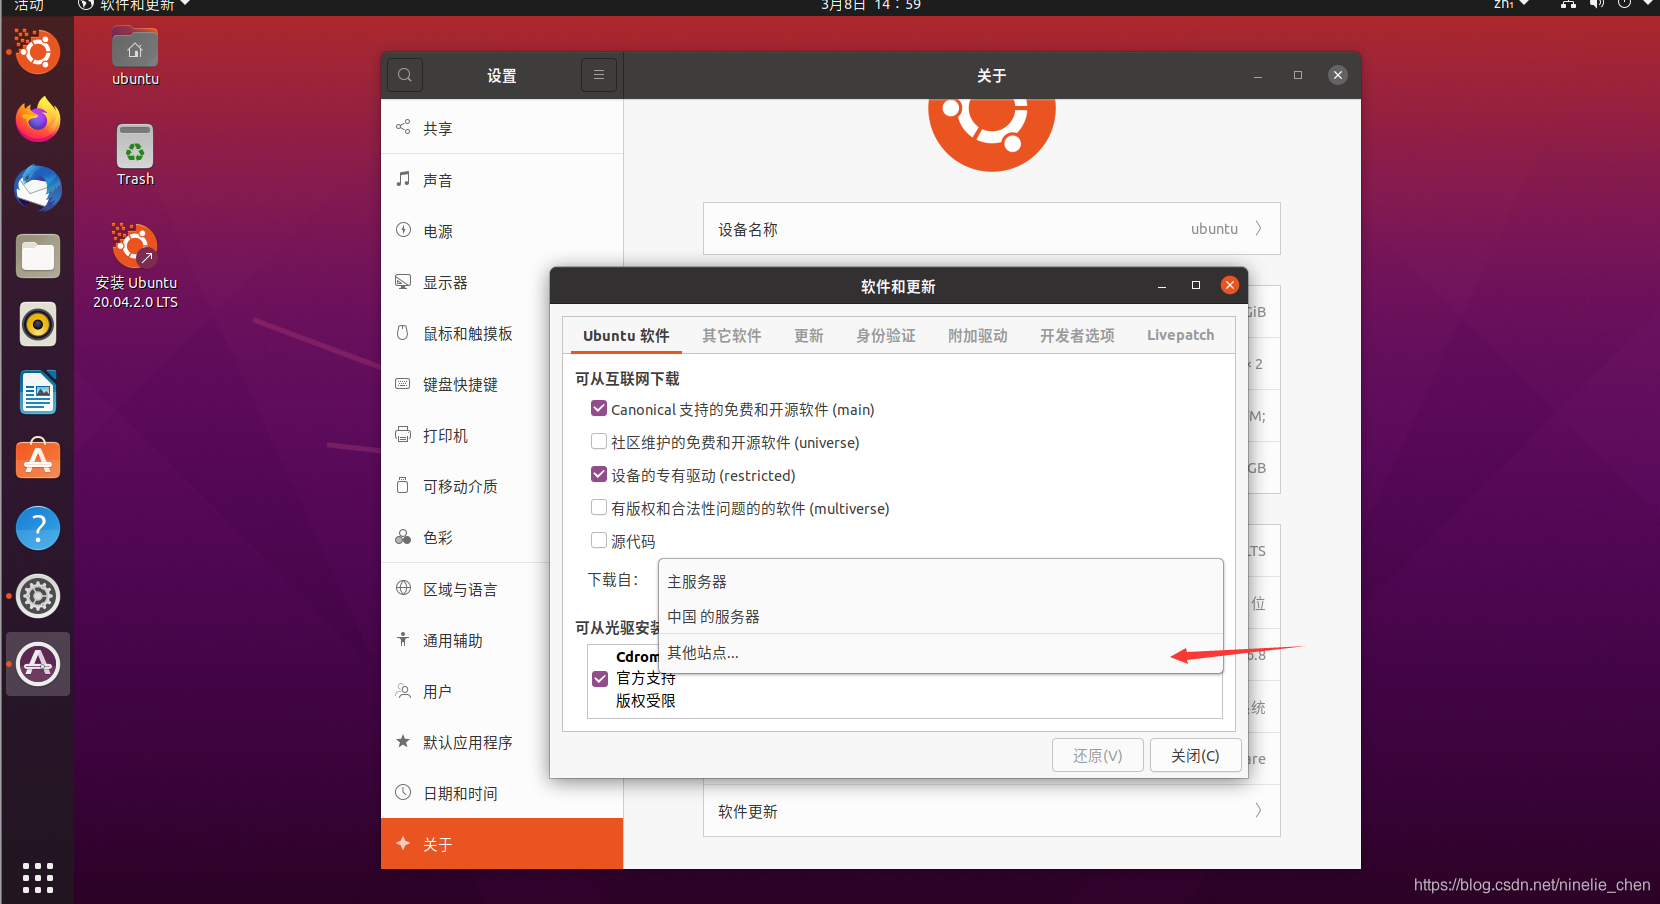Switch to the 更新 tab
The width and height of the screenshot is (1660, 904).
[x=809, y=336]
